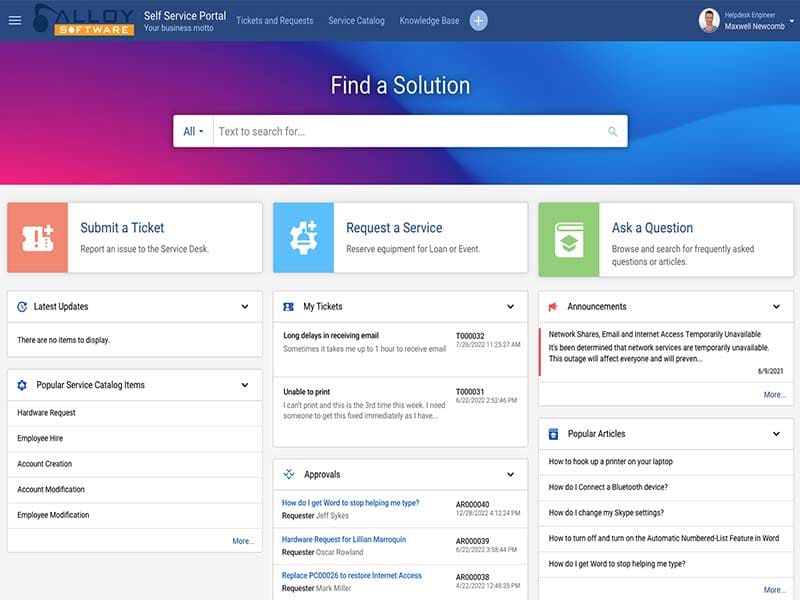Open approval How do I get Word to stop helping me type
Viewport: 800px width, 600px height.
pos(350,503)
